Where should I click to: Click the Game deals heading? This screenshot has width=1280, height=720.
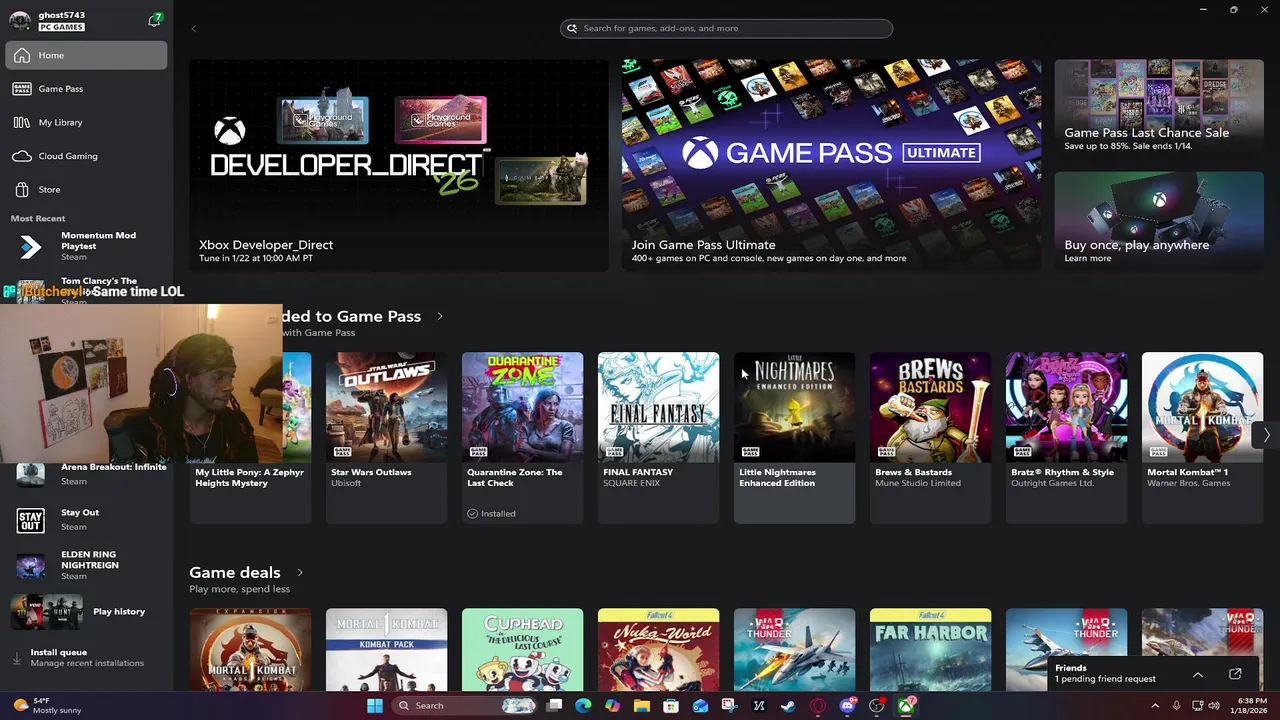(235, 572)
